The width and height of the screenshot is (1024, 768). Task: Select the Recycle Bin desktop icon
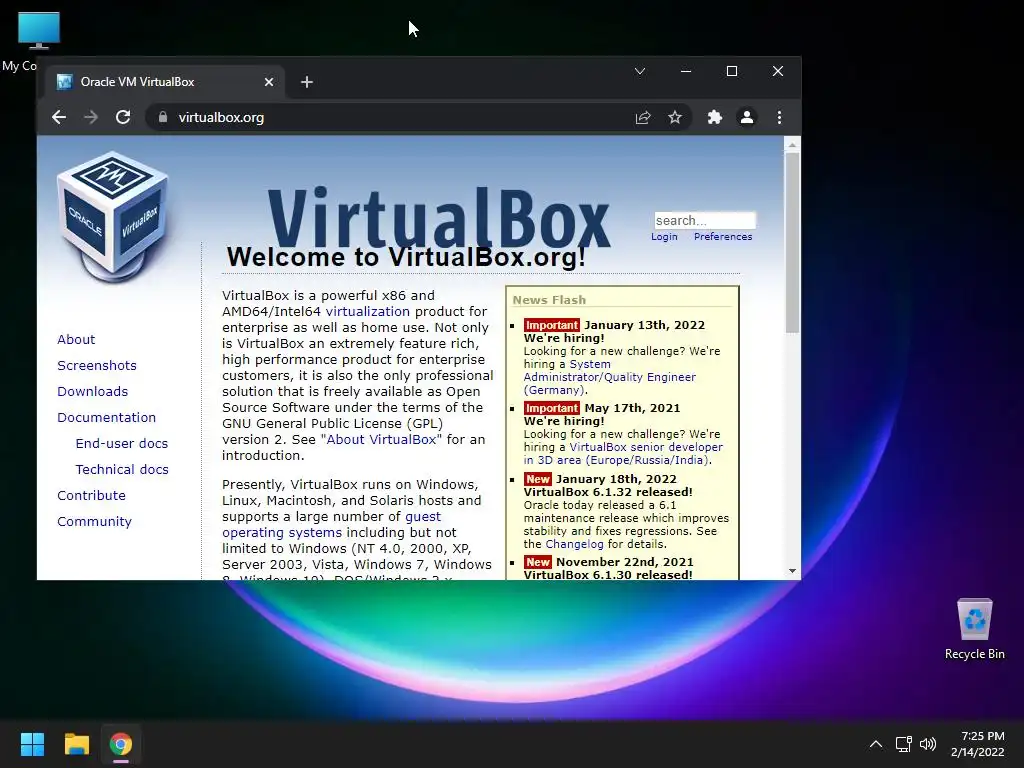coord(974,628)
